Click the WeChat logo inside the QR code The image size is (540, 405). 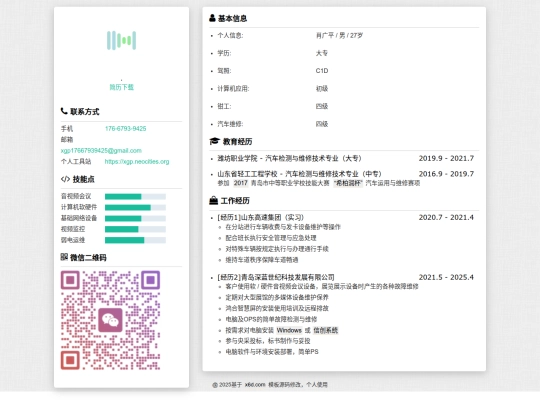(x=110, y=320)
